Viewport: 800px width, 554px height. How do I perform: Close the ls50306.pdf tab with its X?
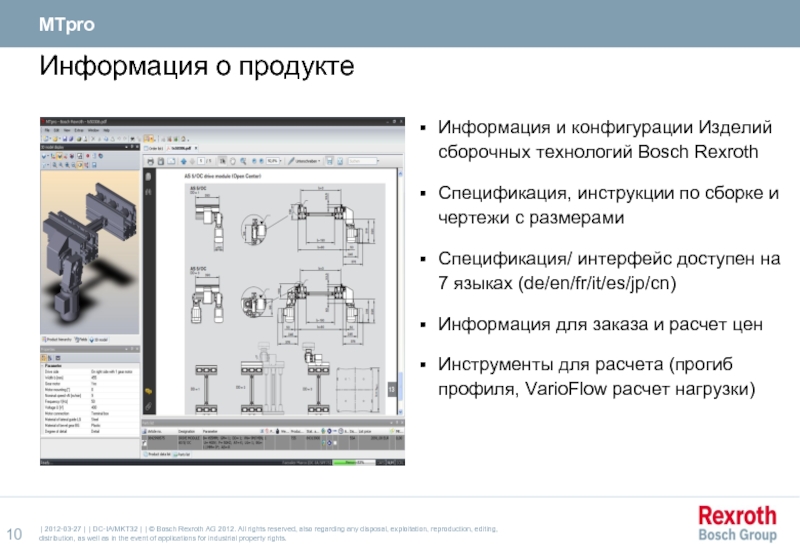tap(196, 148)
